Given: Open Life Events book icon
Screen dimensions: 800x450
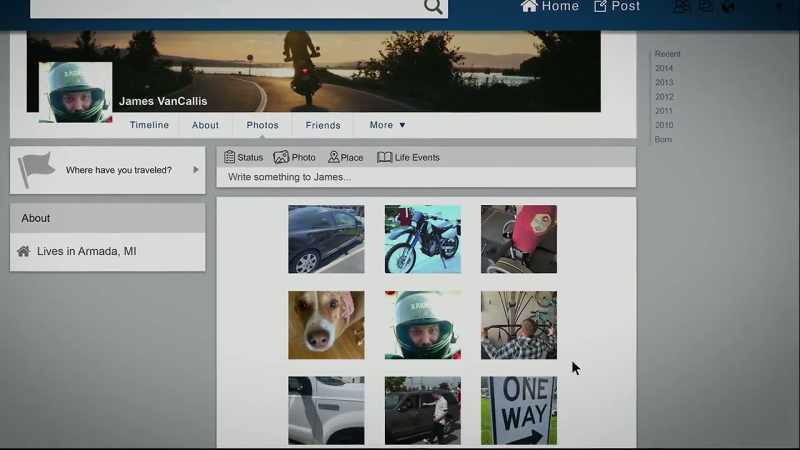Looking at the screenshot, I should [x=384, y=157].
